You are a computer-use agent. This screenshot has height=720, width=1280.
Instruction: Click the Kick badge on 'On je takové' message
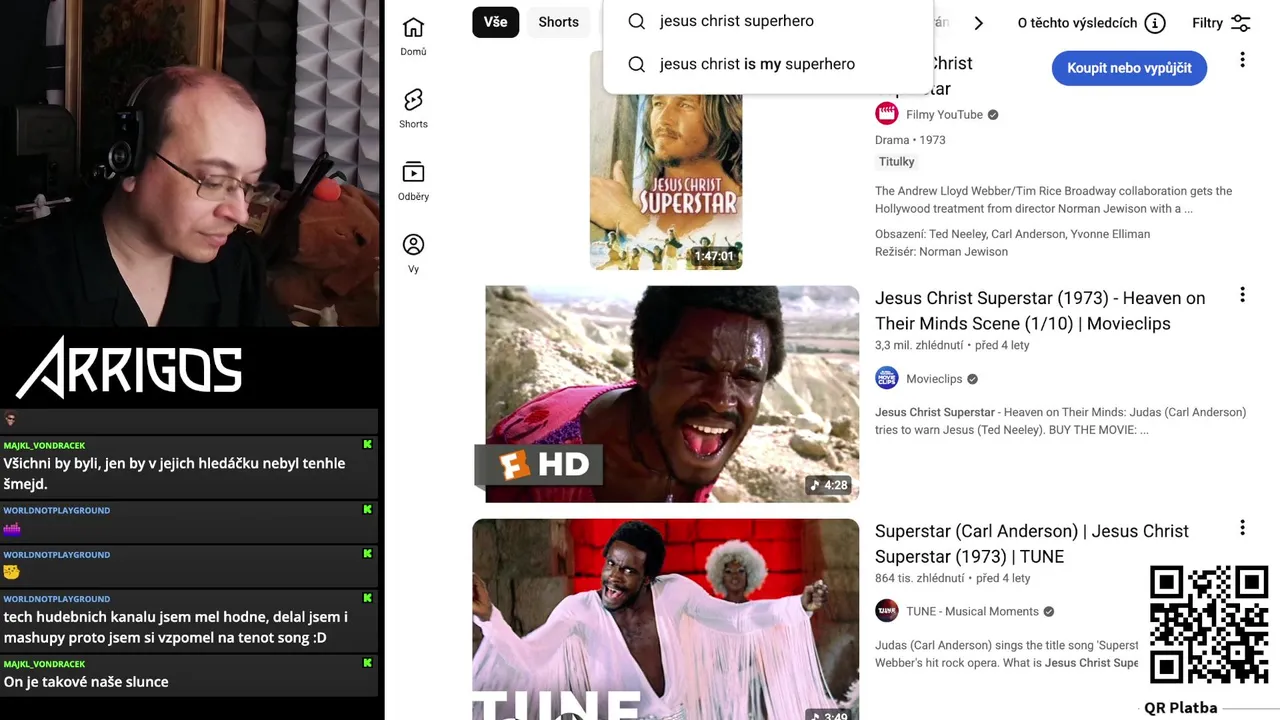368,663
